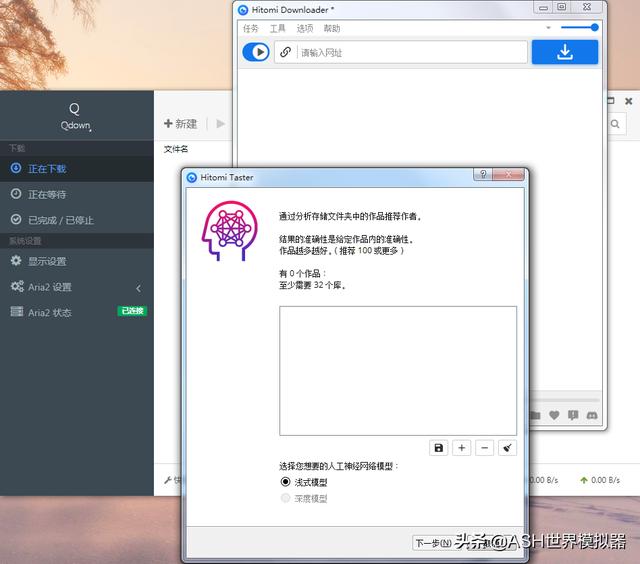This screenshot has height=564, width=640.
Task: Click the Discord icon in Hitomi Downloader footer
Action: [x=592, y=415]
